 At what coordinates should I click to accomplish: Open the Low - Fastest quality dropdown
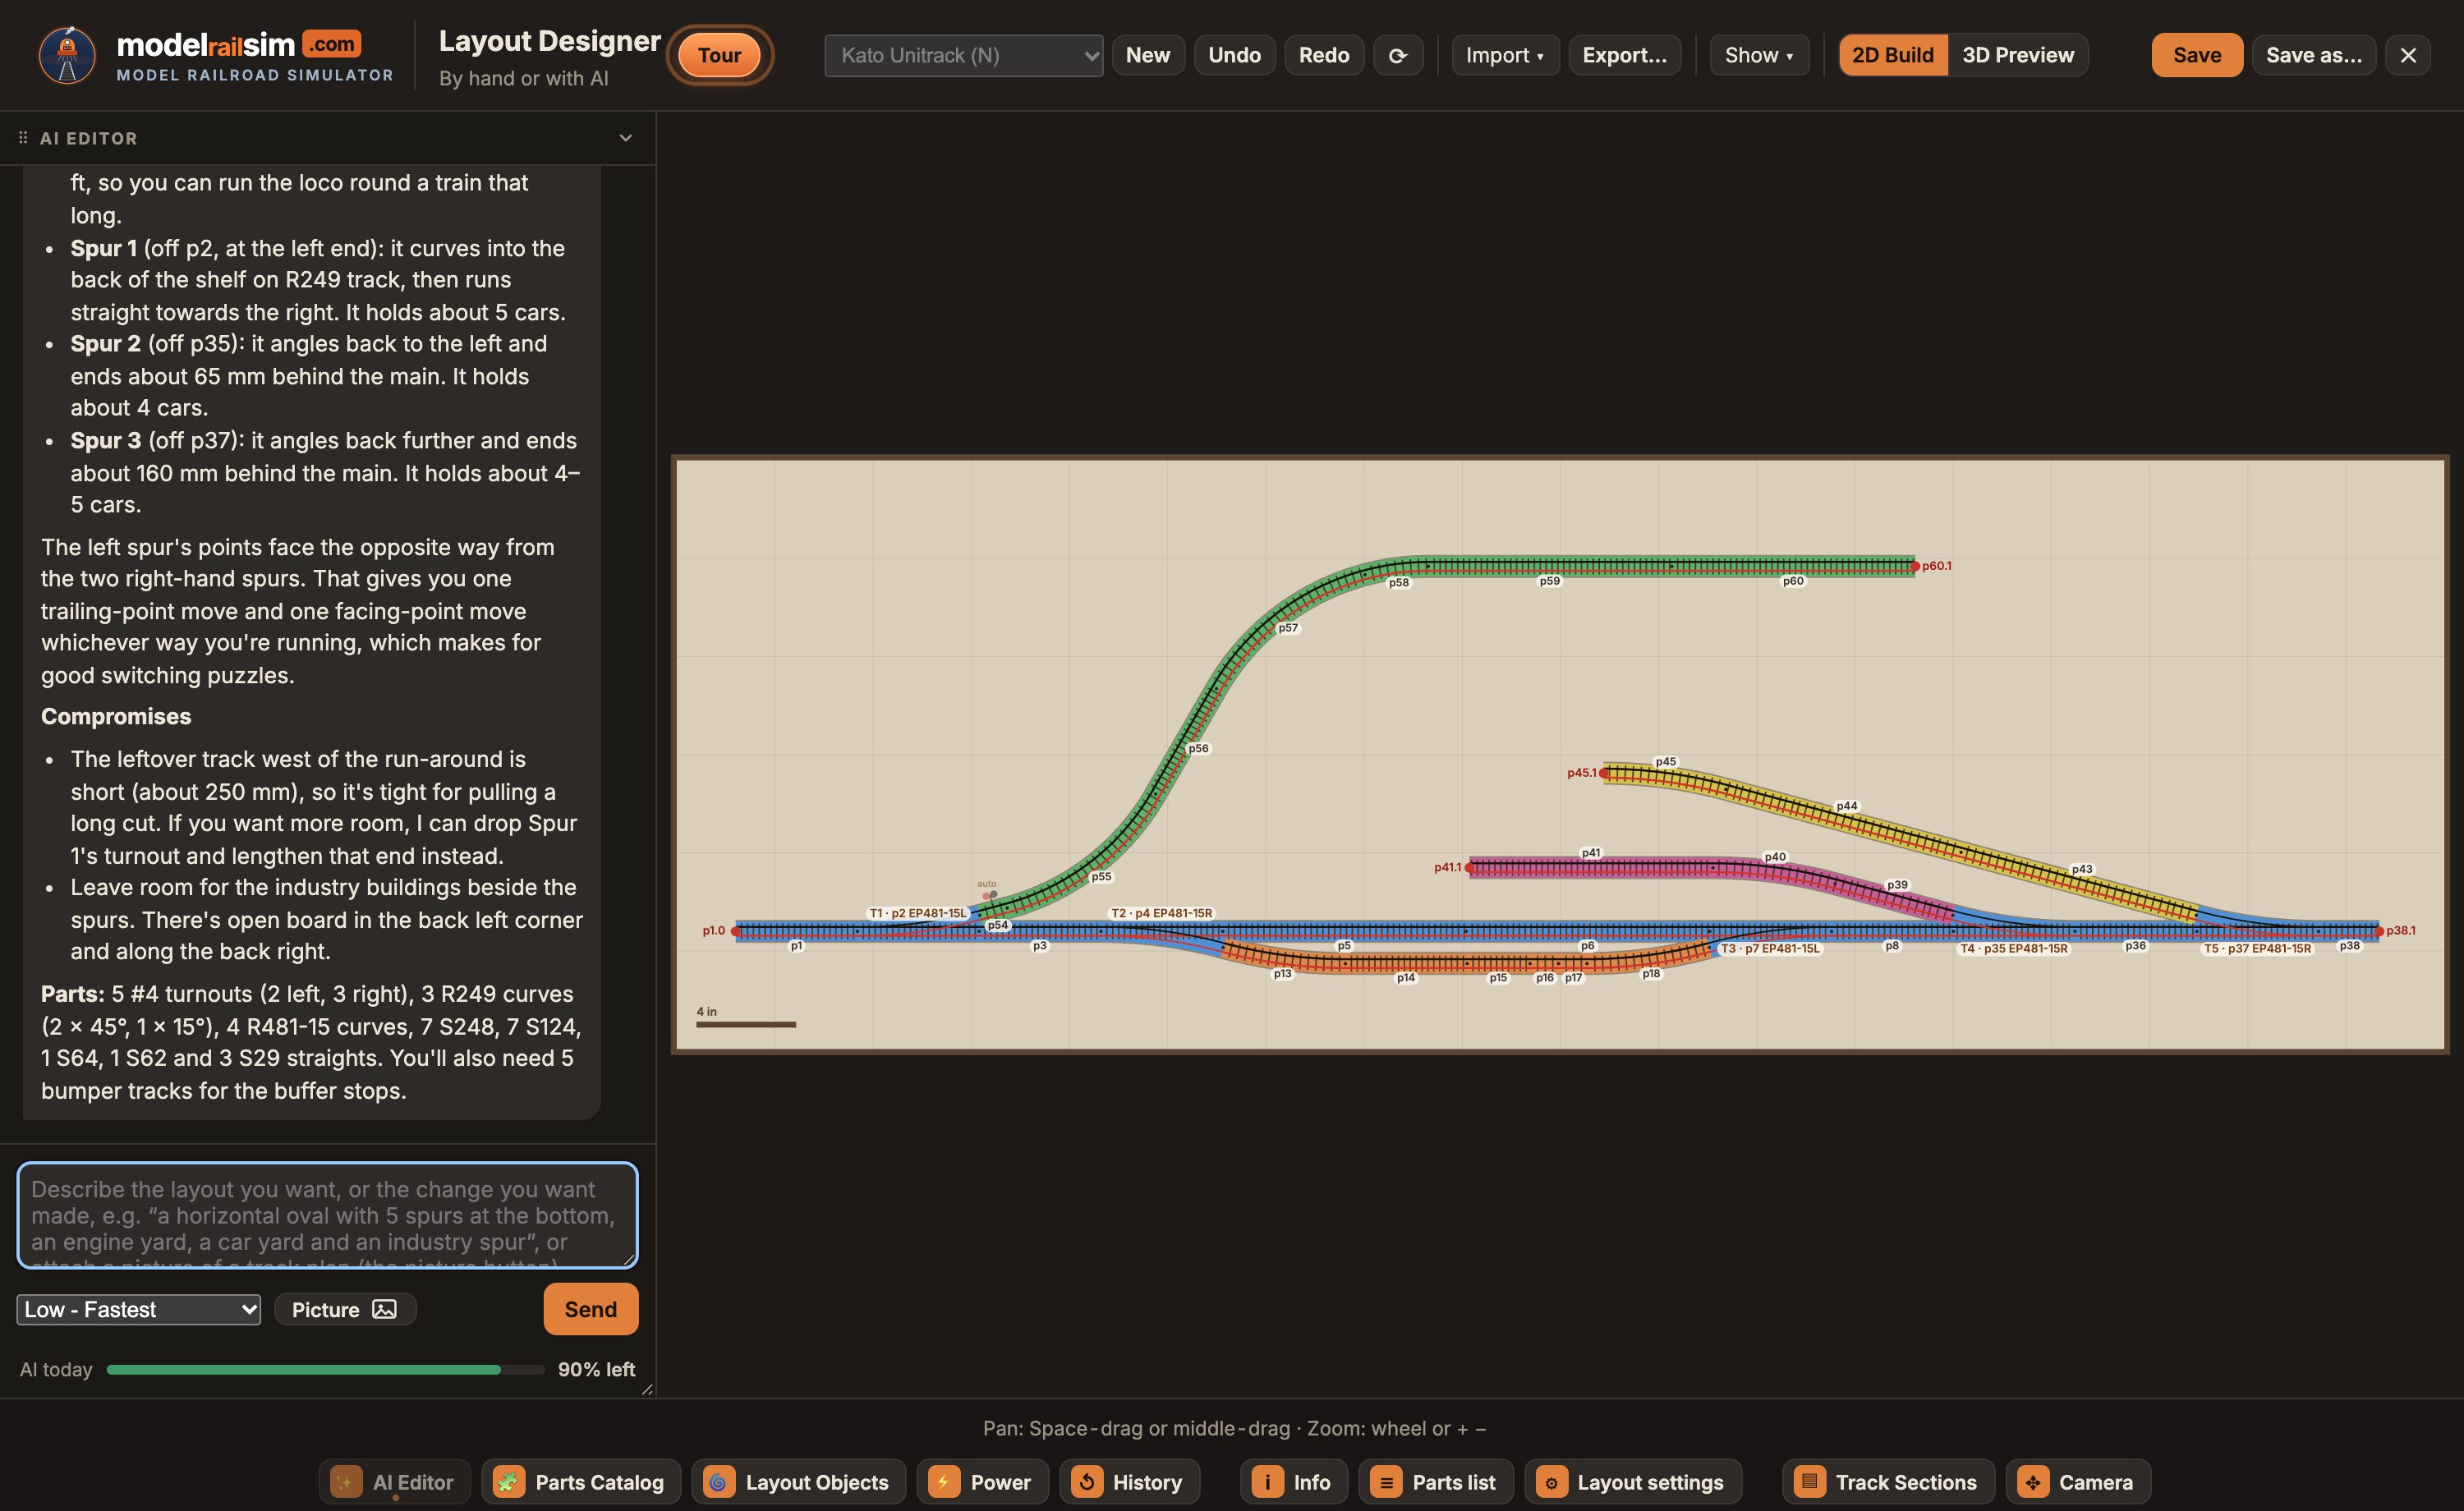point(139,1309)
